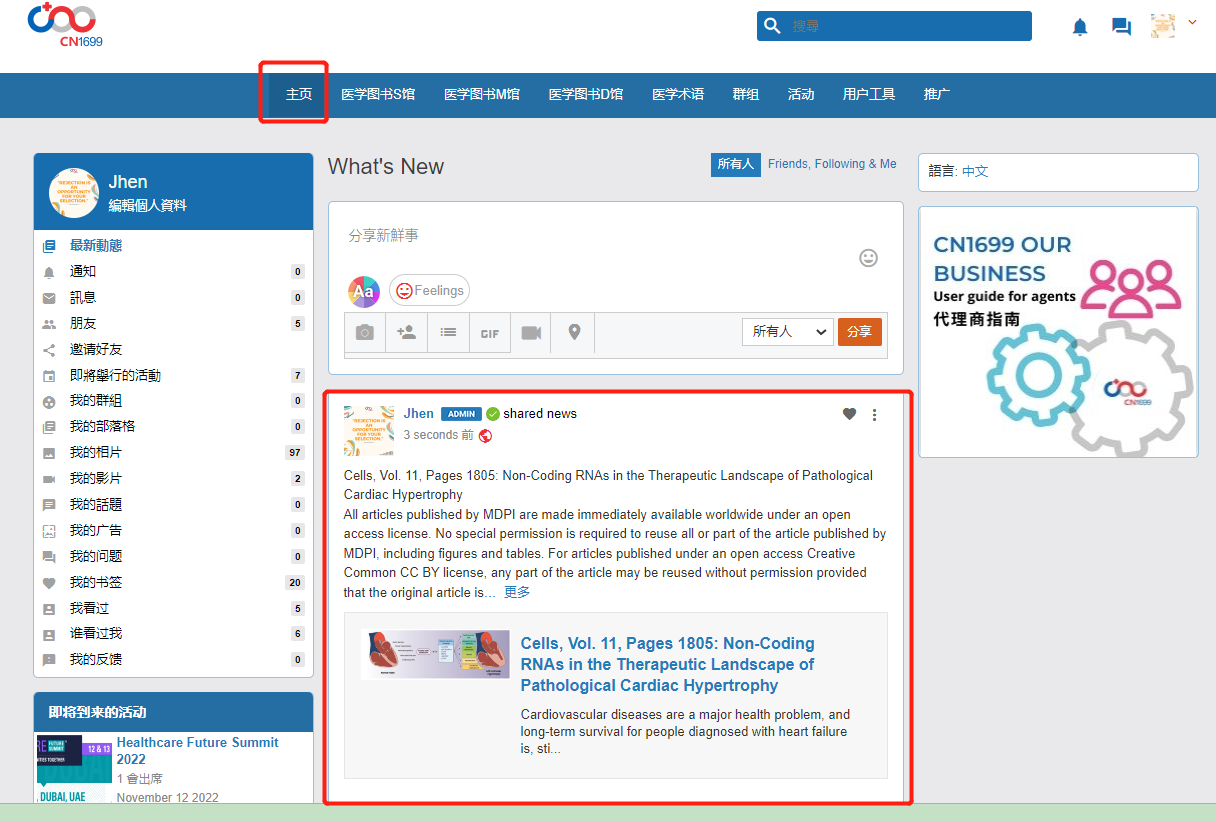The width and height of the screenshot is (1216, 821).
Task: Click the 通知 bell icon in sidebar
Action: tap(49, 272)
